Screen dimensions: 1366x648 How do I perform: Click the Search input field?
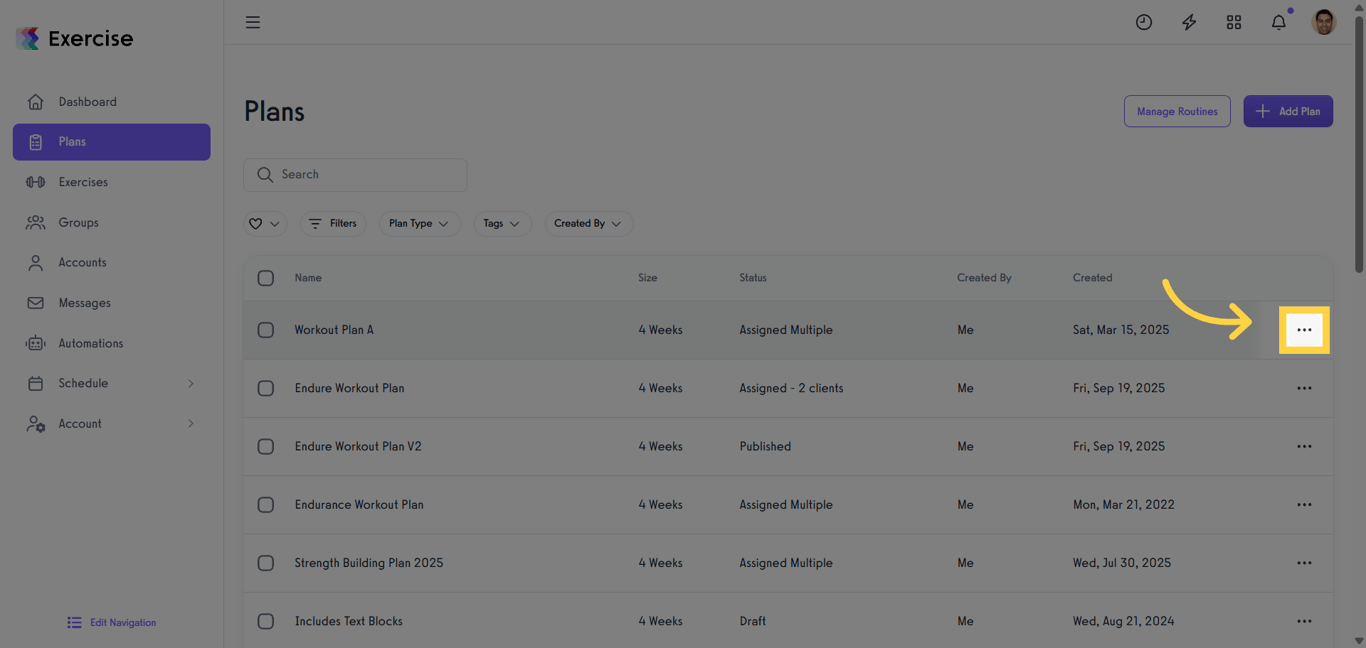click(355, 175)
